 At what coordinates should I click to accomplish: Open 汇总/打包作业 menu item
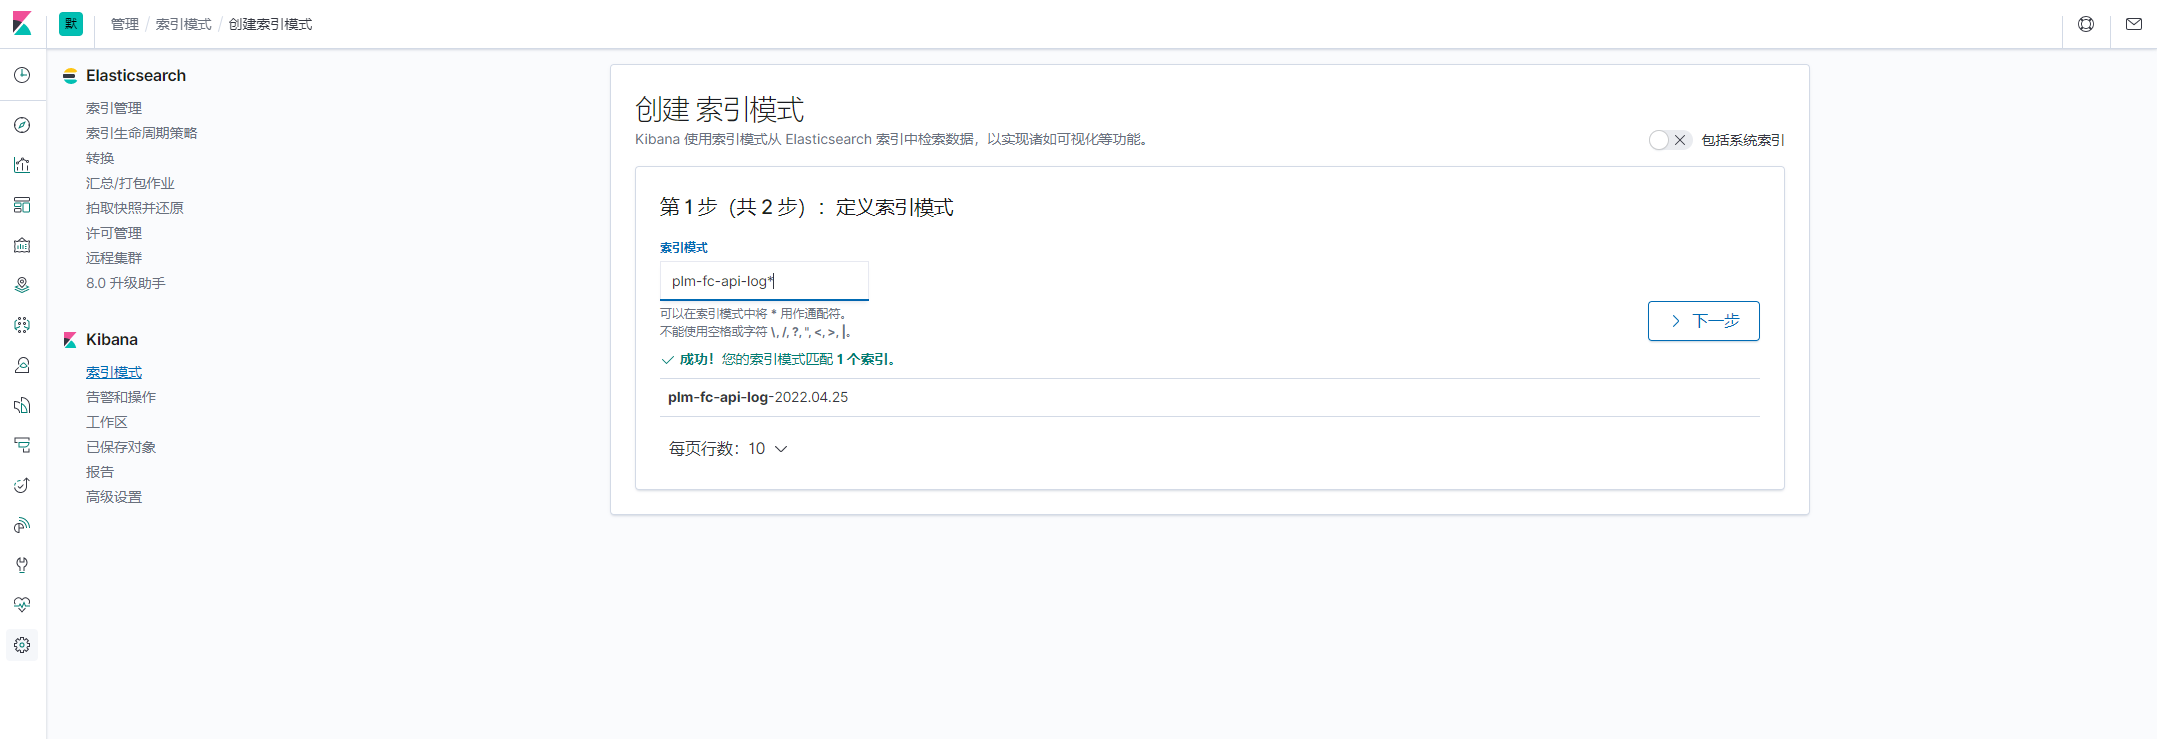tap(130, 183)
